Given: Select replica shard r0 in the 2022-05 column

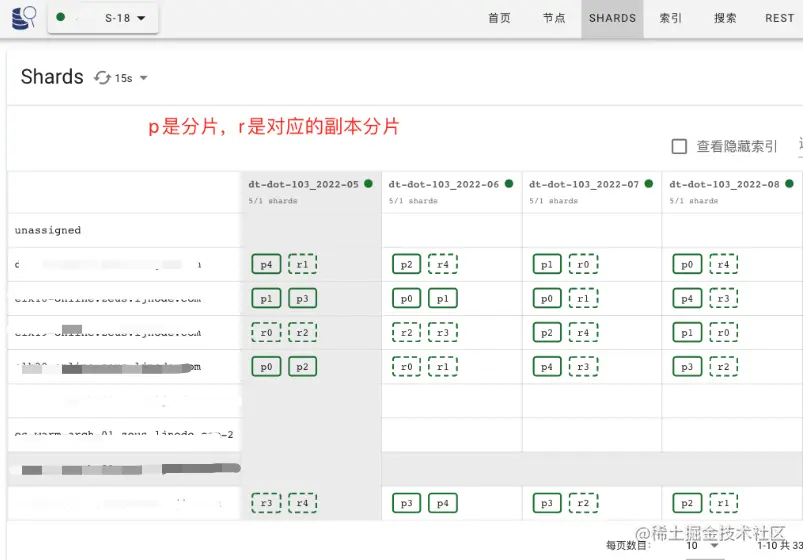Looking at the screenshot, I should pyautogui.click(x=266, y=333).
